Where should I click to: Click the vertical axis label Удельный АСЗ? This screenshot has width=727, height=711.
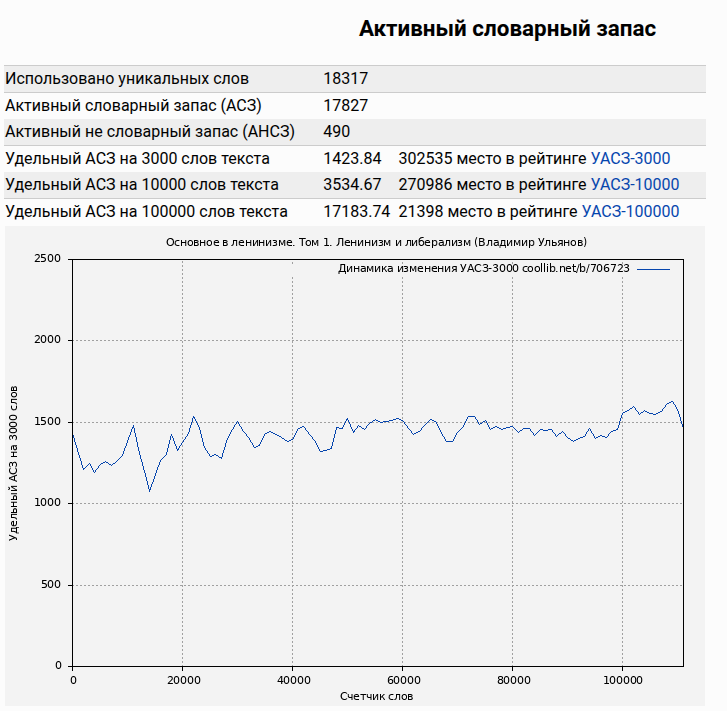tap(14, 462)
